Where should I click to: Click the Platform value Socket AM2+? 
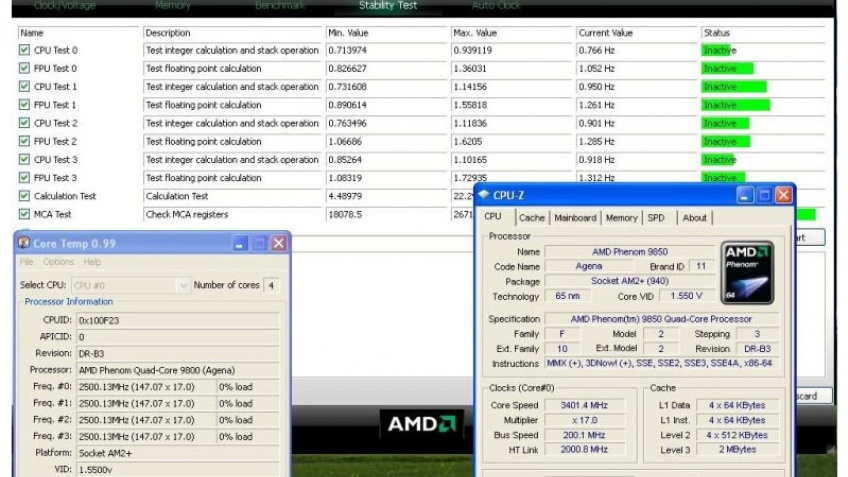pos(178,453)
